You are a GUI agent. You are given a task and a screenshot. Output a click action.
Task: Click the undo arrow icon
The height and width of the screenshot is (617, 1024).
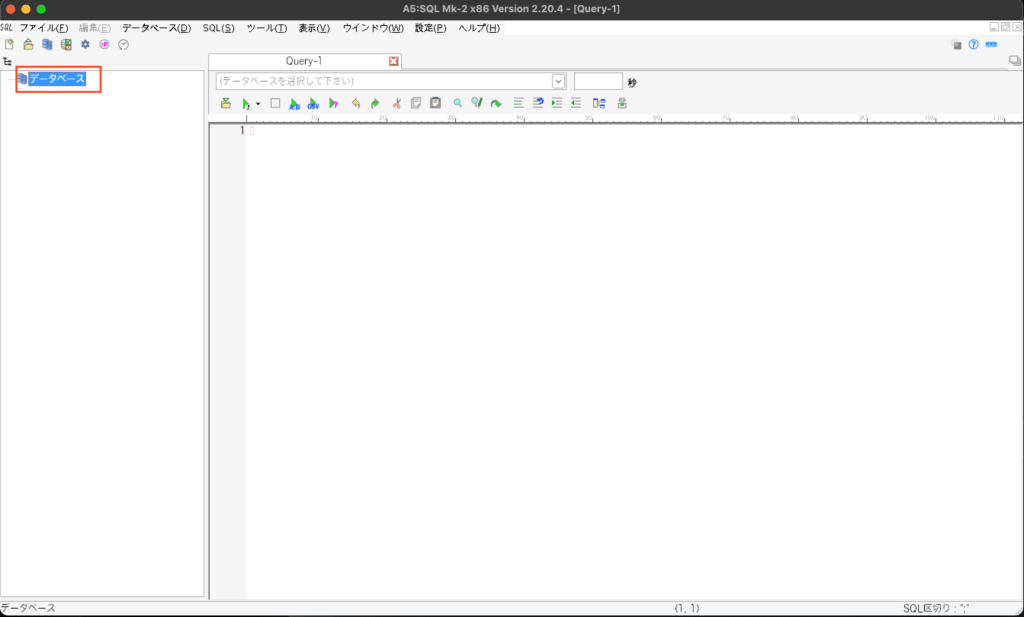click(356, 103)
